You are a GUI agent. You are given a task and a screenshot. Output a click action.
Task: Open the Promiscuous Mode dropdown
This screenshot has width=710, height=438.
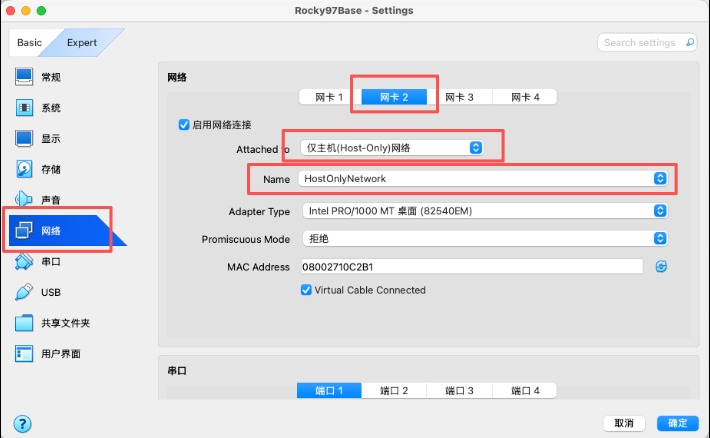[x=483, y=239]
